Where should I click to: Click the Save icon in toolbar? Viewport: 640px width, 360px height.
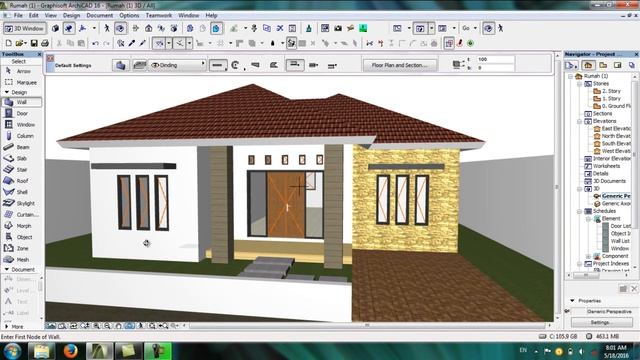point(34,43)
